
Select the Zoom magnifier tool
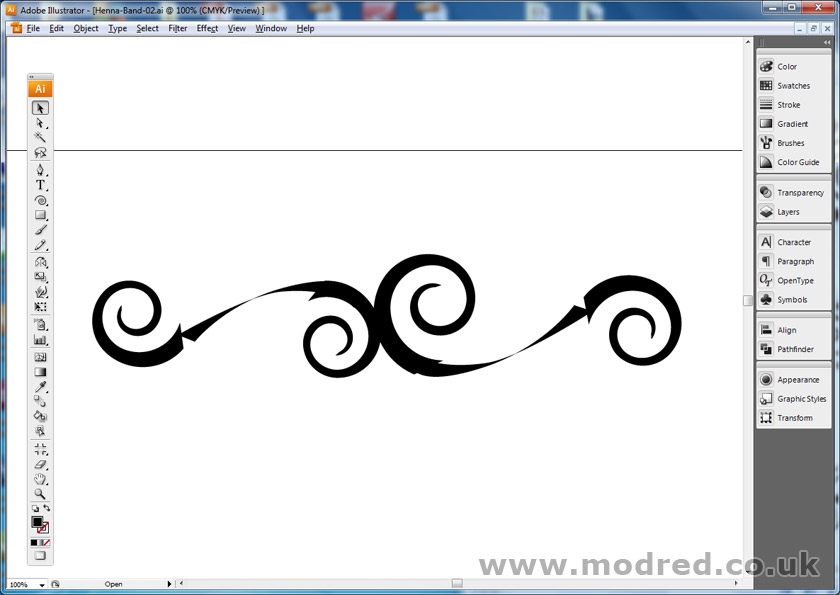coord(41,494)
